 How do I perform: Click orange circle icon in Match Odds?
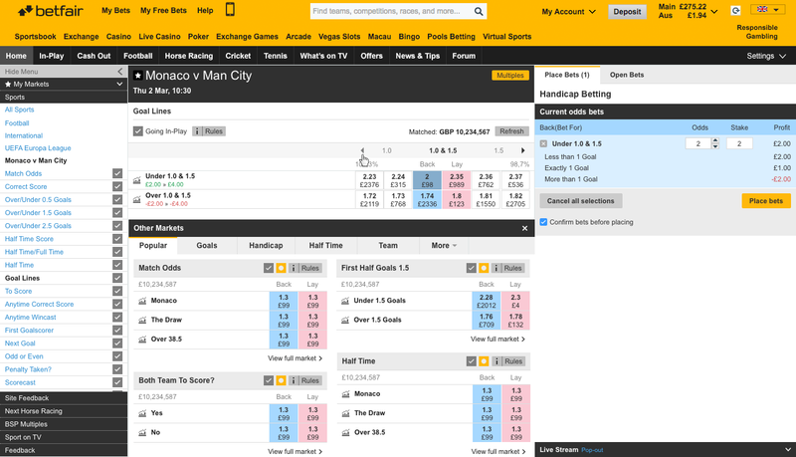click(x=281, y=268)
